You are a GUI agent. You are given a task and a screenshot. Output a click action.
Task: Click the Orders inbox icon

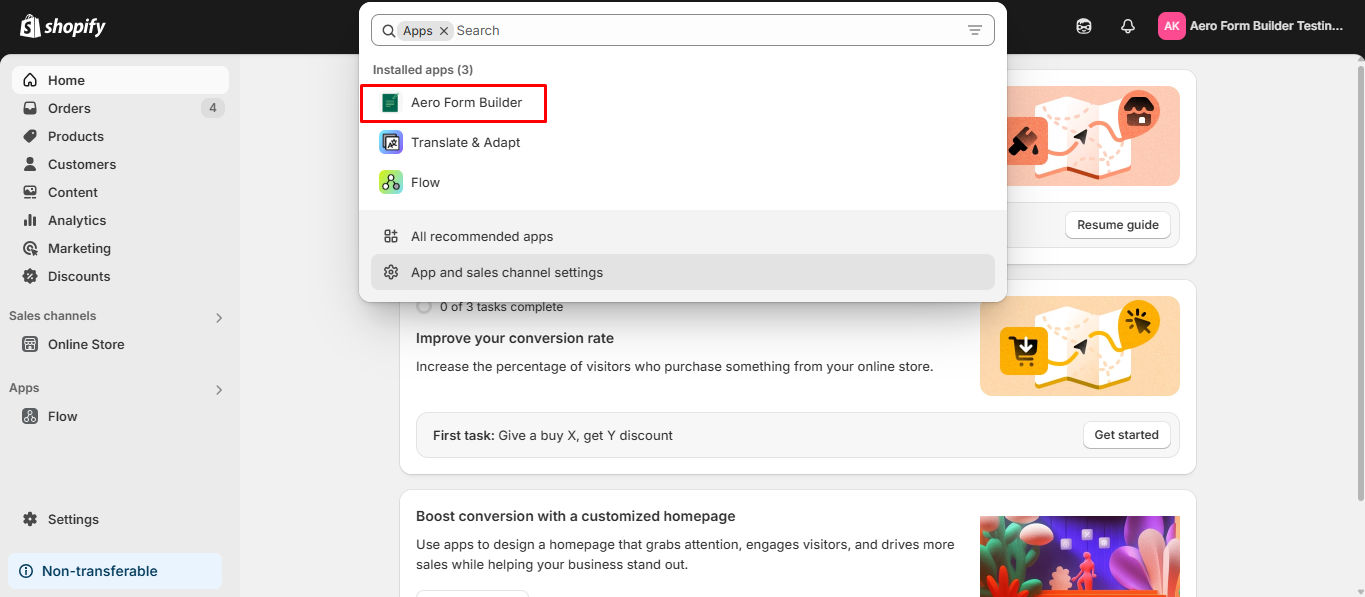[x=30, y=108]
